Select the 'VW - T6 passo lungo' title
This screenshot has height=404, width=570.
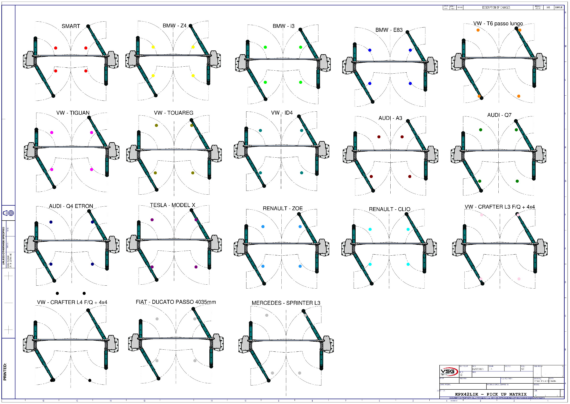498,23
